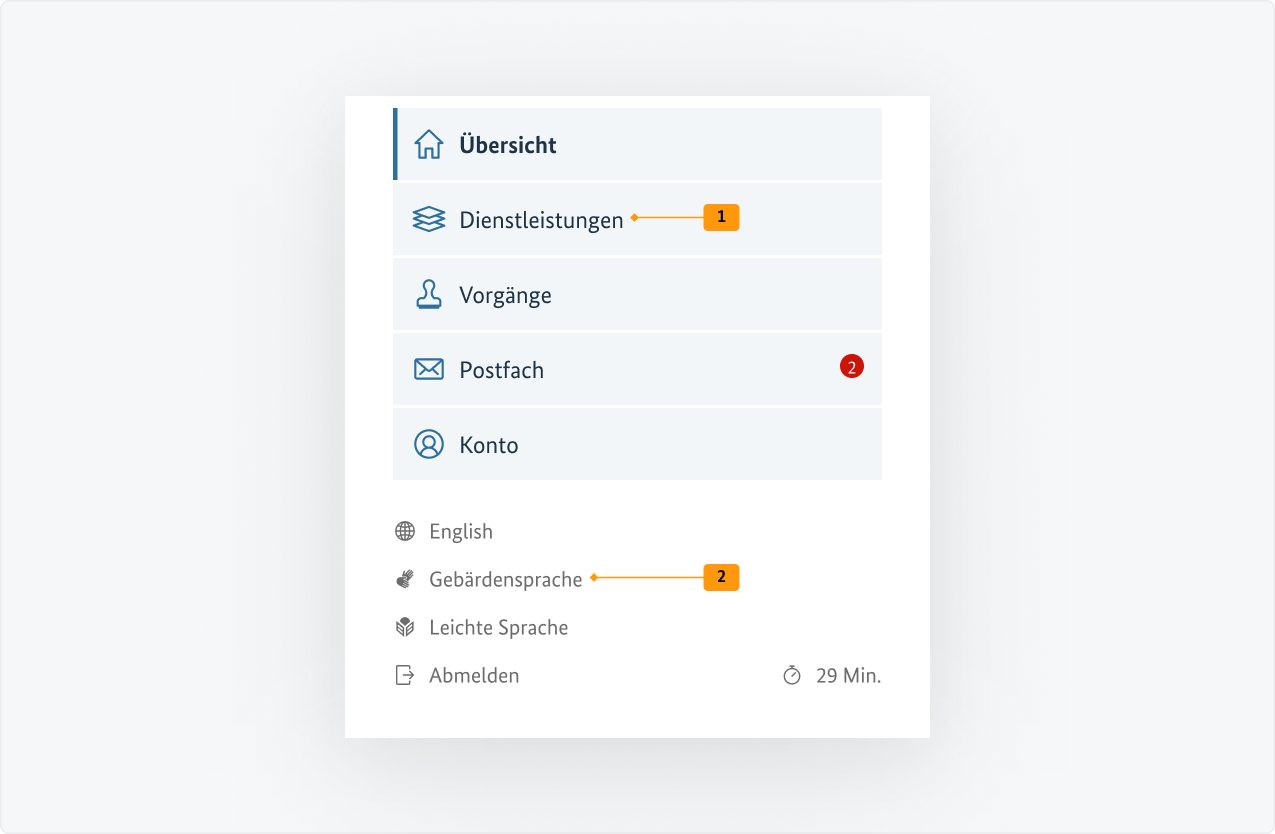
Task: Open the Übersicht menu entry
Action: click(508, 144)
